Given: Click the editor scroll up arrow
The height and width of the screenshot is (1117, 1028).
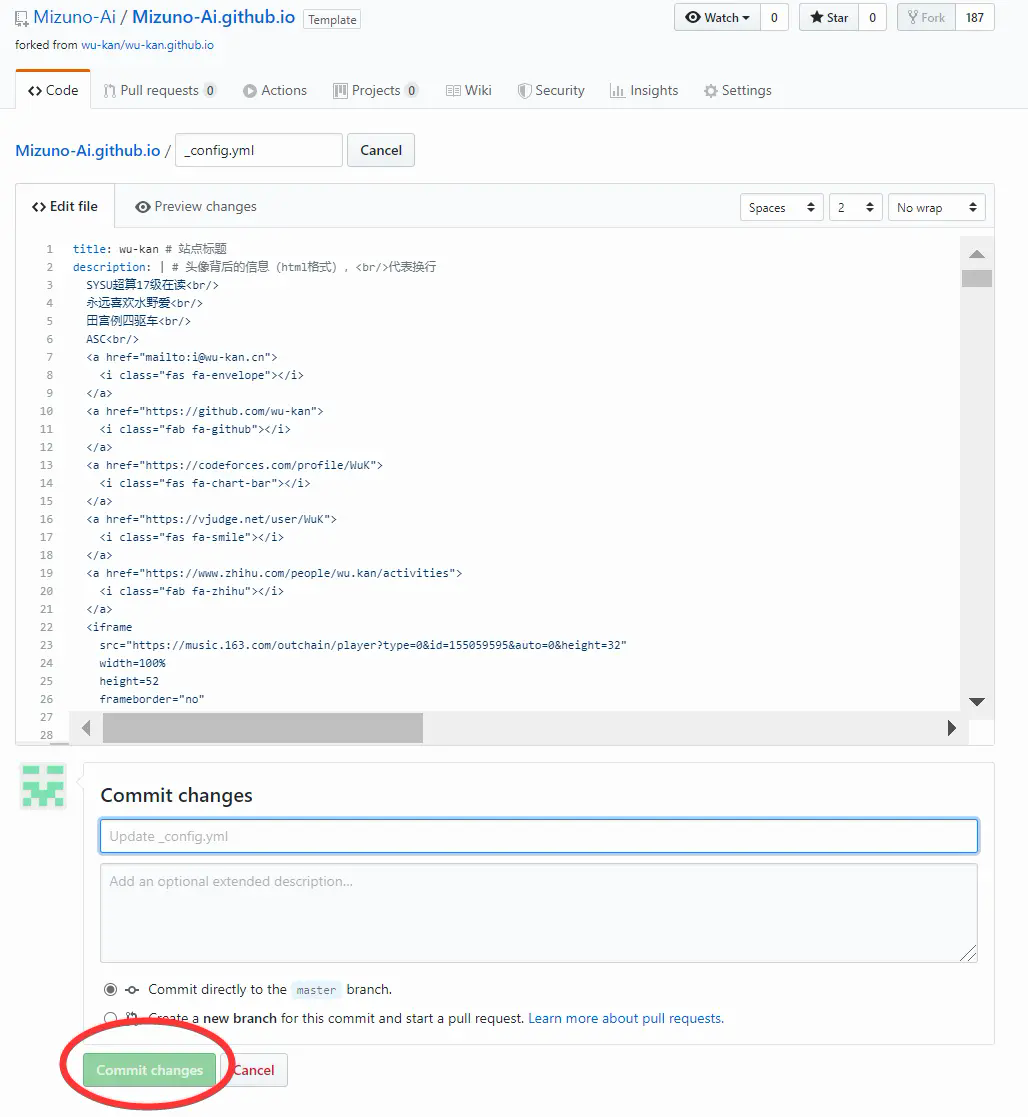Looking at the screenshot, I should pyautogui.click(x=977, y=254).
